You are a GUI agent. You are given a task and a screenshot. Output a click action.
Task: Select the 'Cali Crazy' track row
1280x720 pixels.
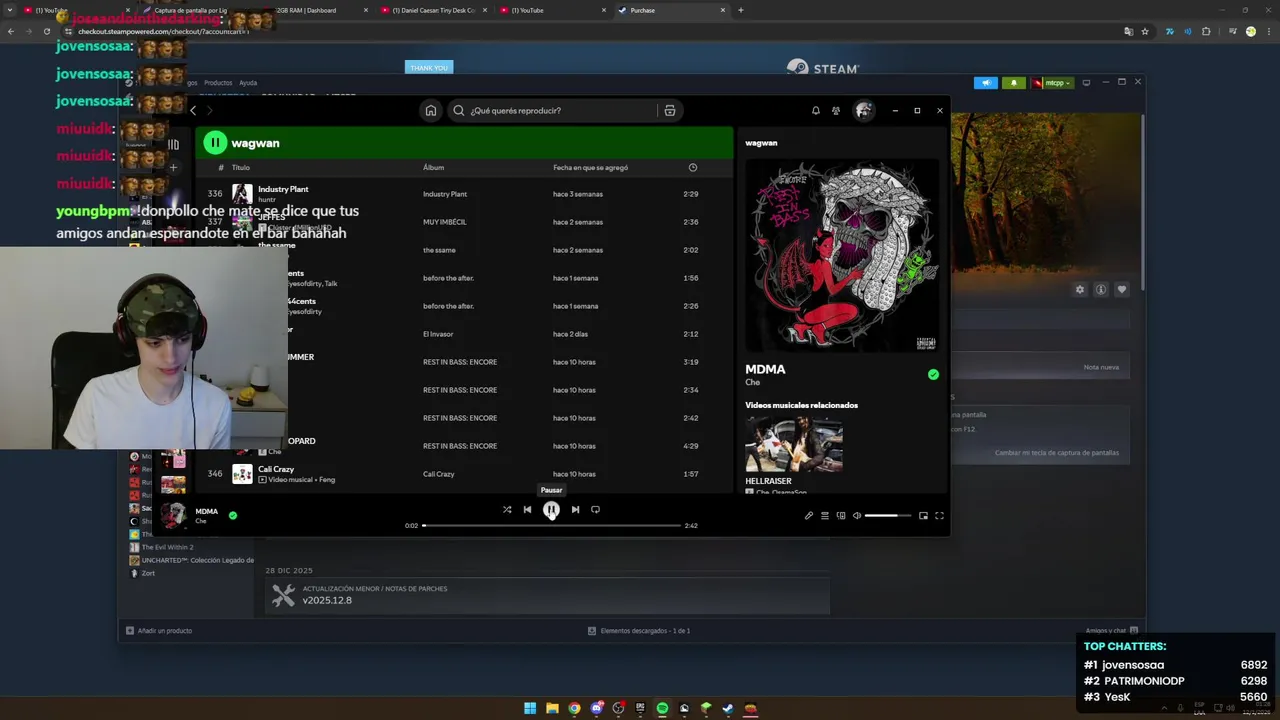coord(464,474)
